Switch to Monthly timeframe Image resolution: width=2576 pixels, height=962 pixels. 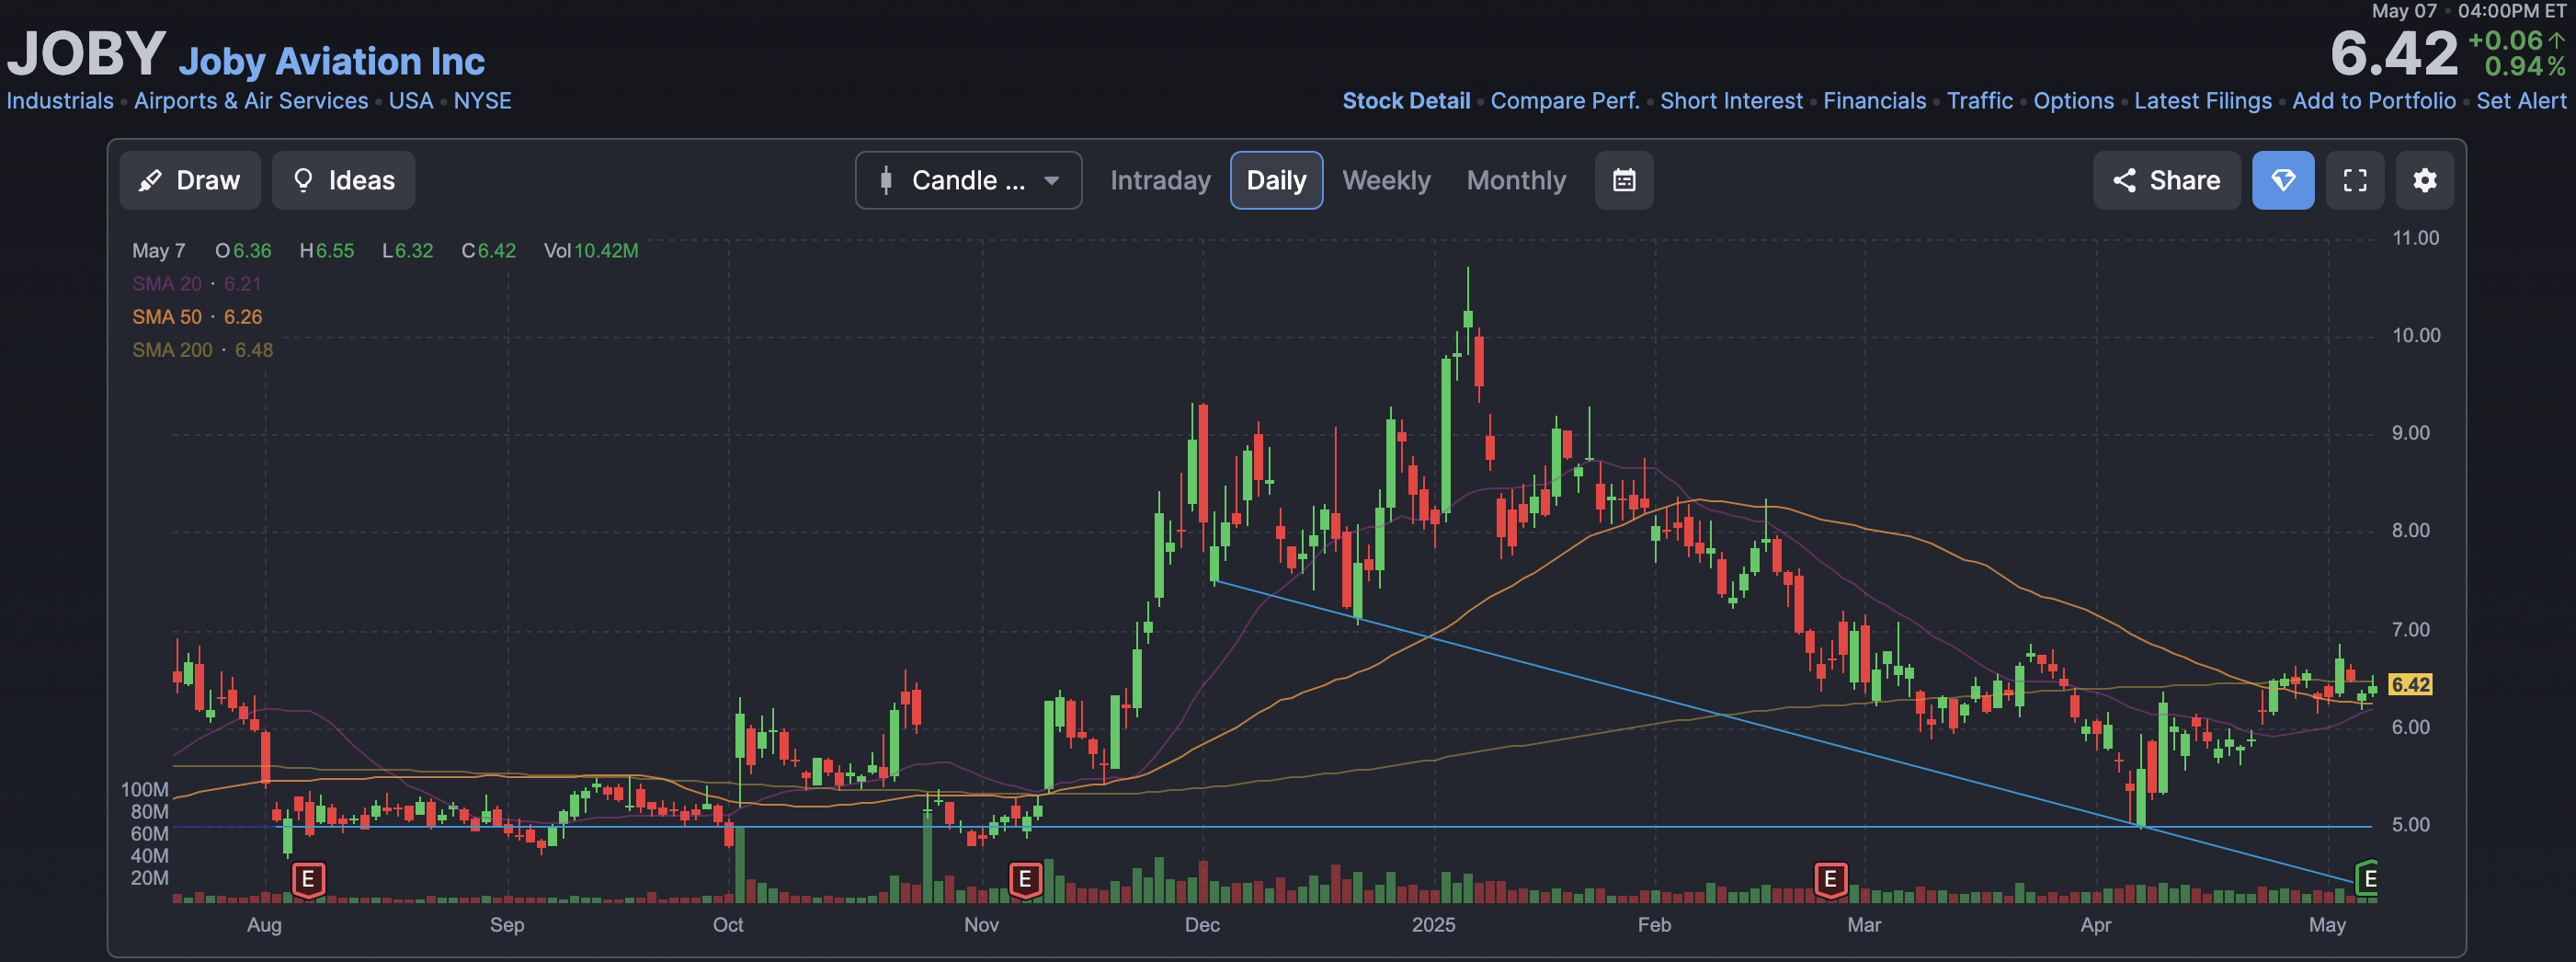point(1516,180)
